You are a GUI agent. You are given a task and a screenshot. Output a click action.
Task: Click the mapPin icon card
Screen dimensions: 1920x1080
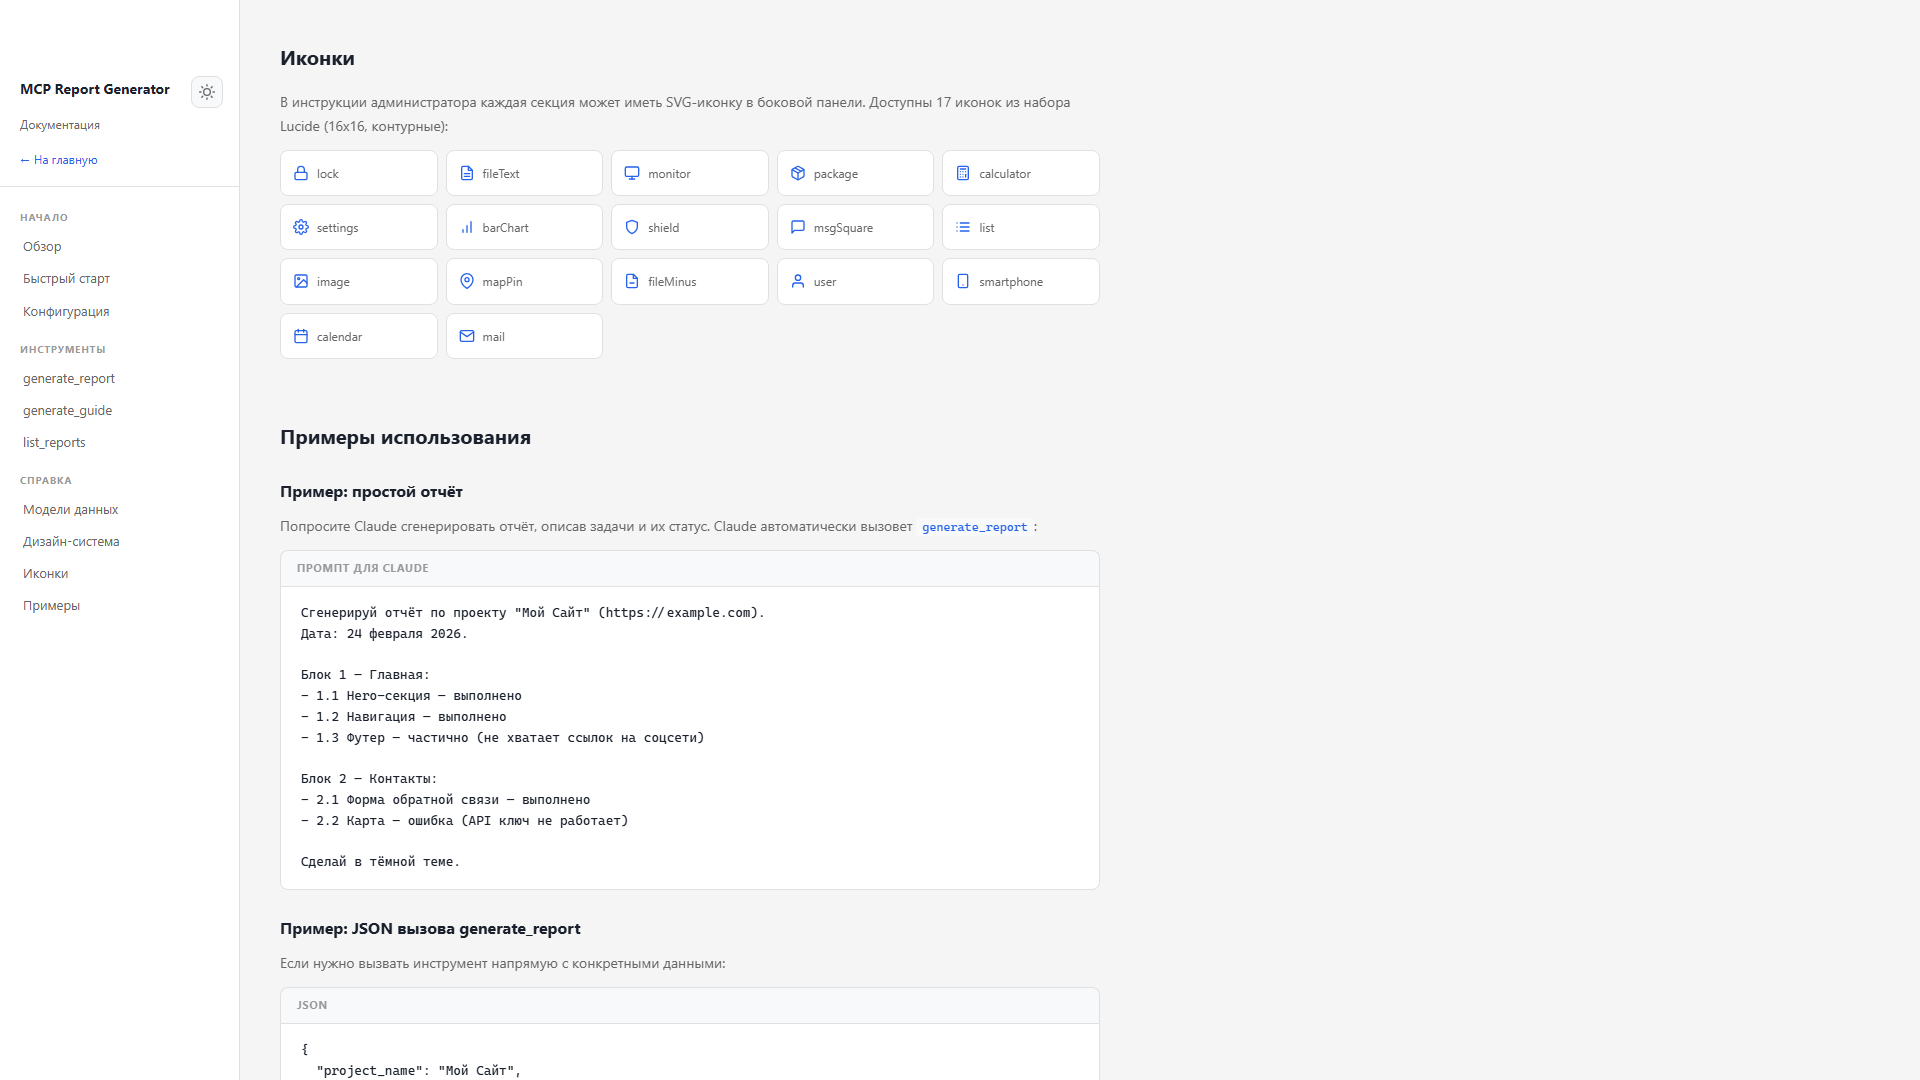point(524,282)
